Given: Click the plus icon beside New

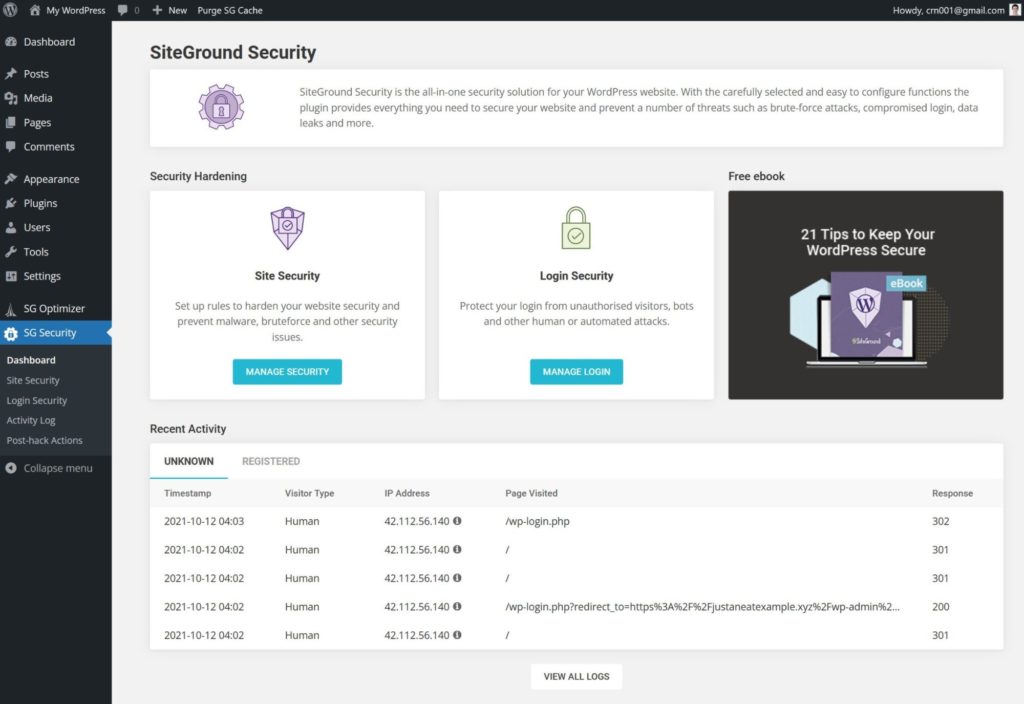Looking at the screenshot, I should point(157,10).
